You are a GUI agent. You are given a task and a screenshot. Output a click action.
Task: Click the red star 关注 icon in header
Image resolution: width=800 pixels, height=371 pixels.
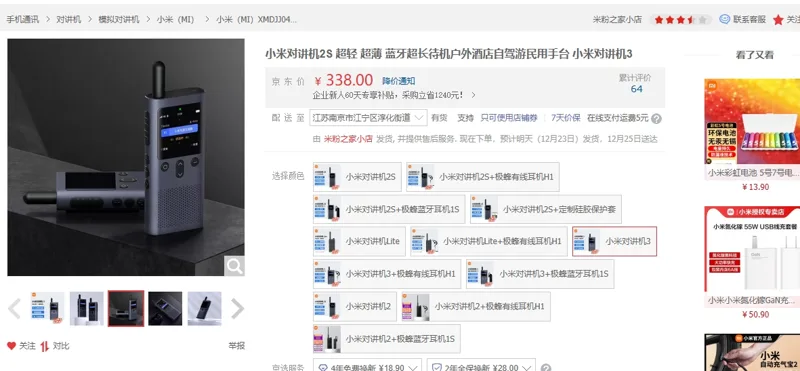[x=778, y=20]
